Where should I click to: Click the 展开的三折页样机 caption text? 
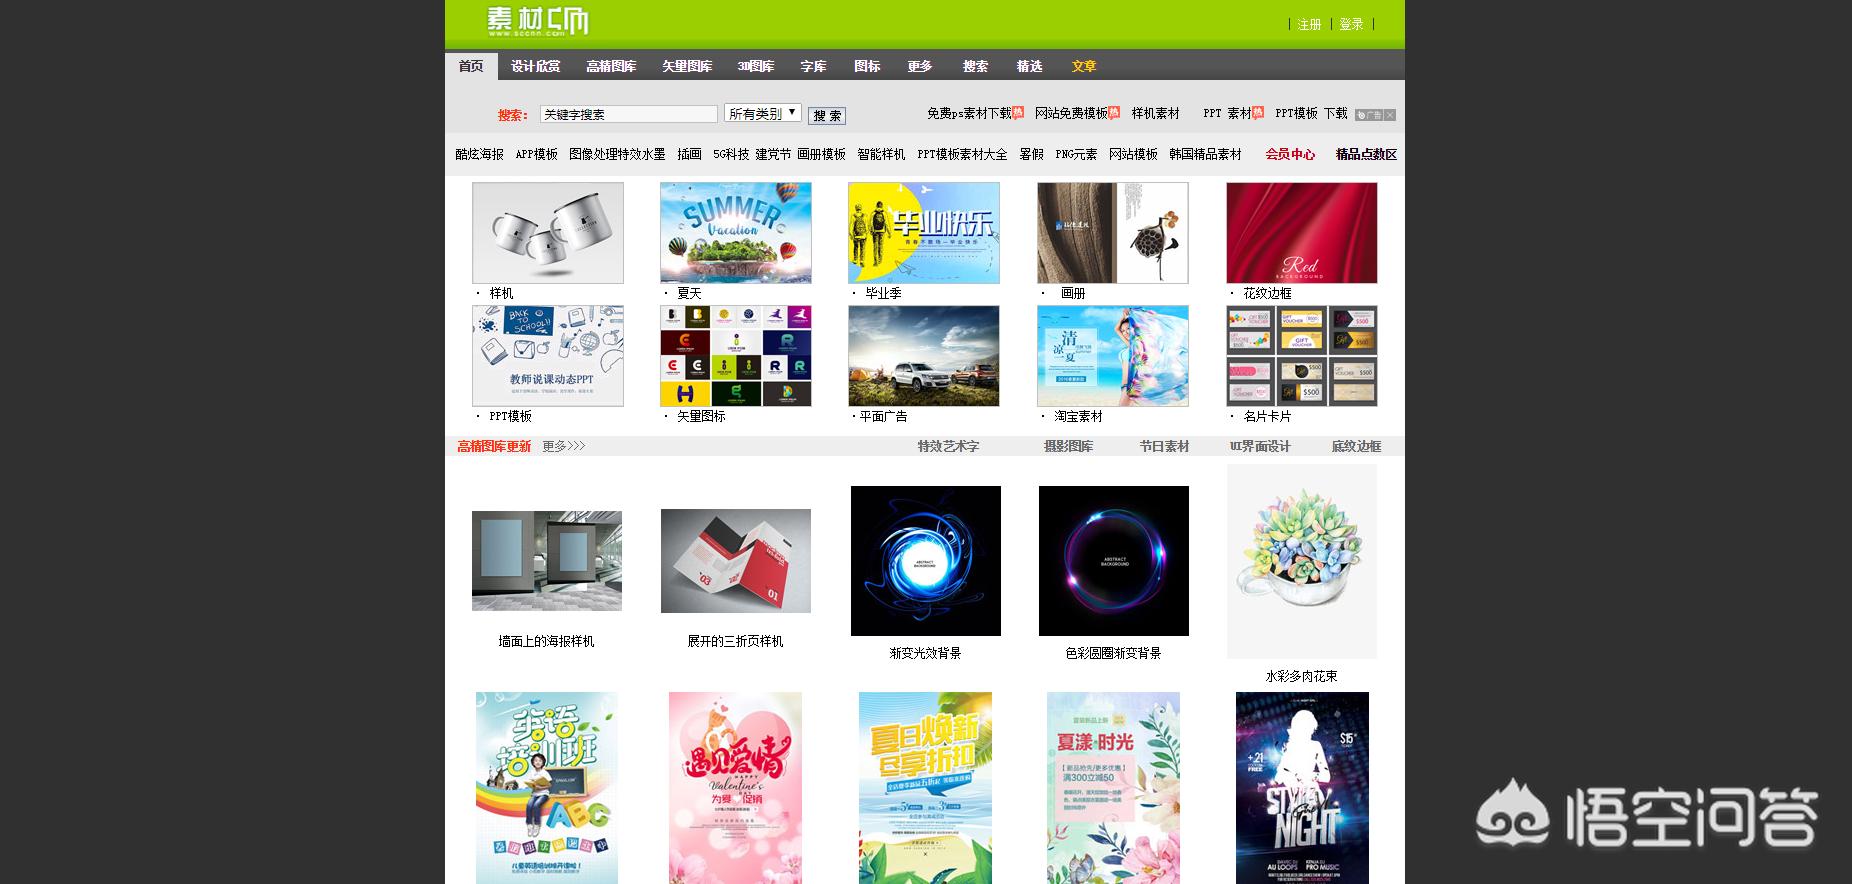point(736,641)
